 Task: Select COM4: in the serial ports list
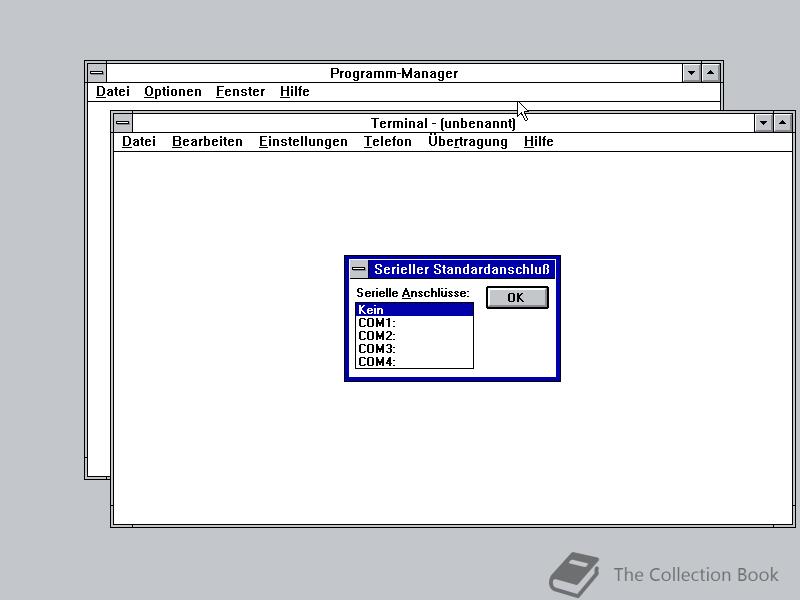414,362
